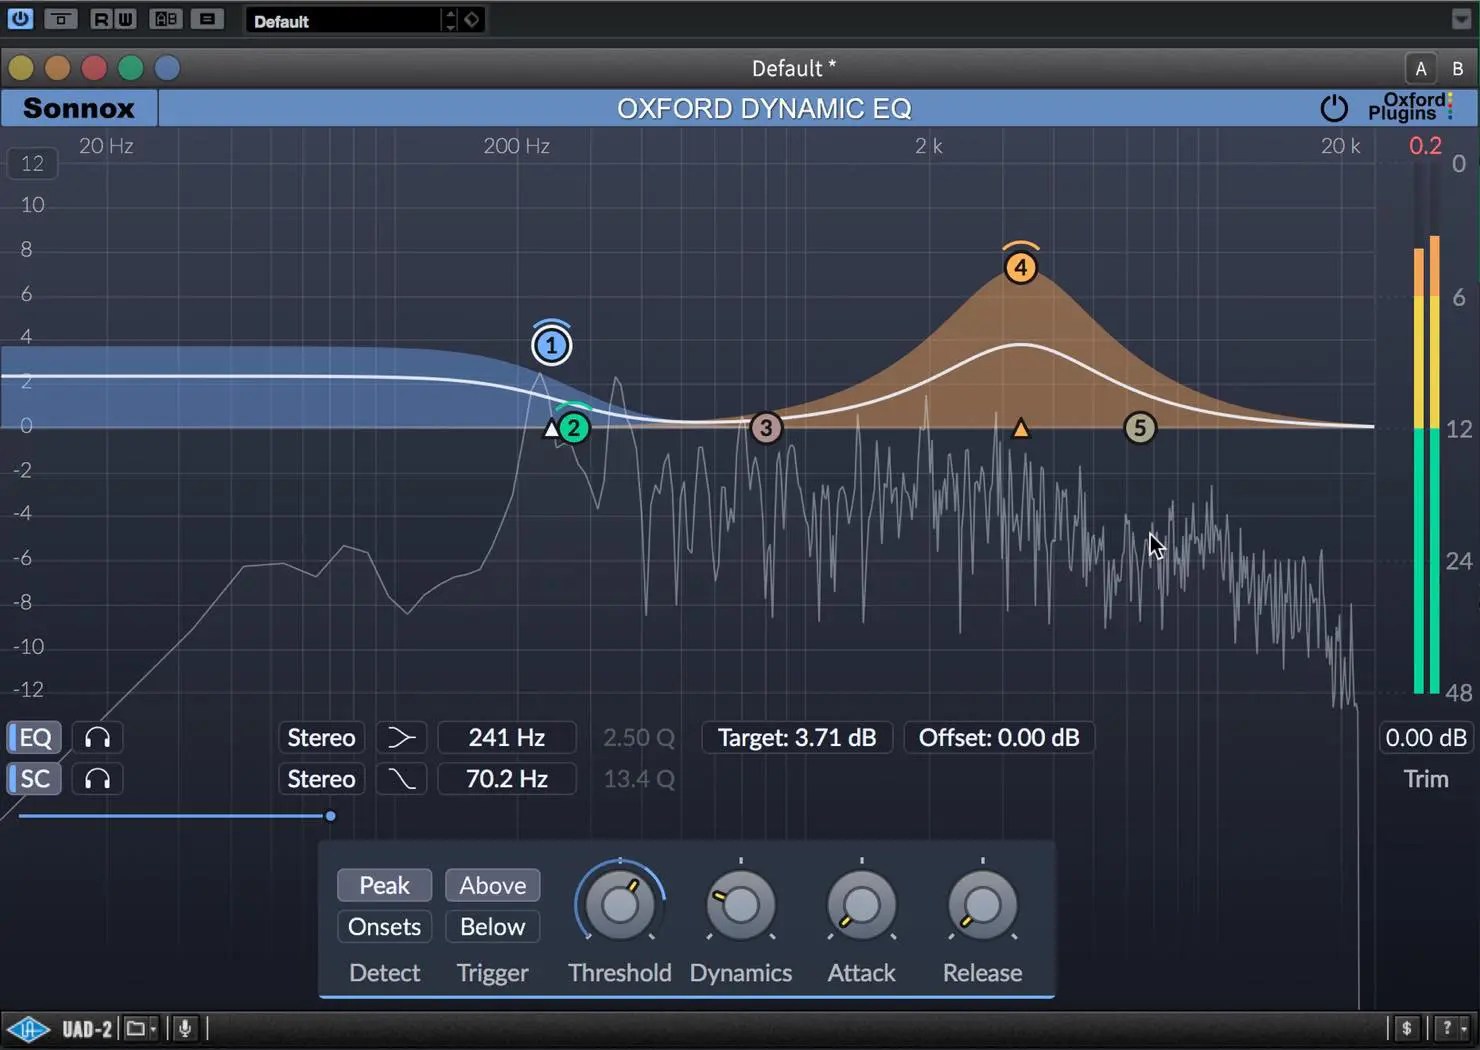Viewport: 1480px width, 1050px height.
Task: Switch to the B preset slot
Action: (1457, 68)
